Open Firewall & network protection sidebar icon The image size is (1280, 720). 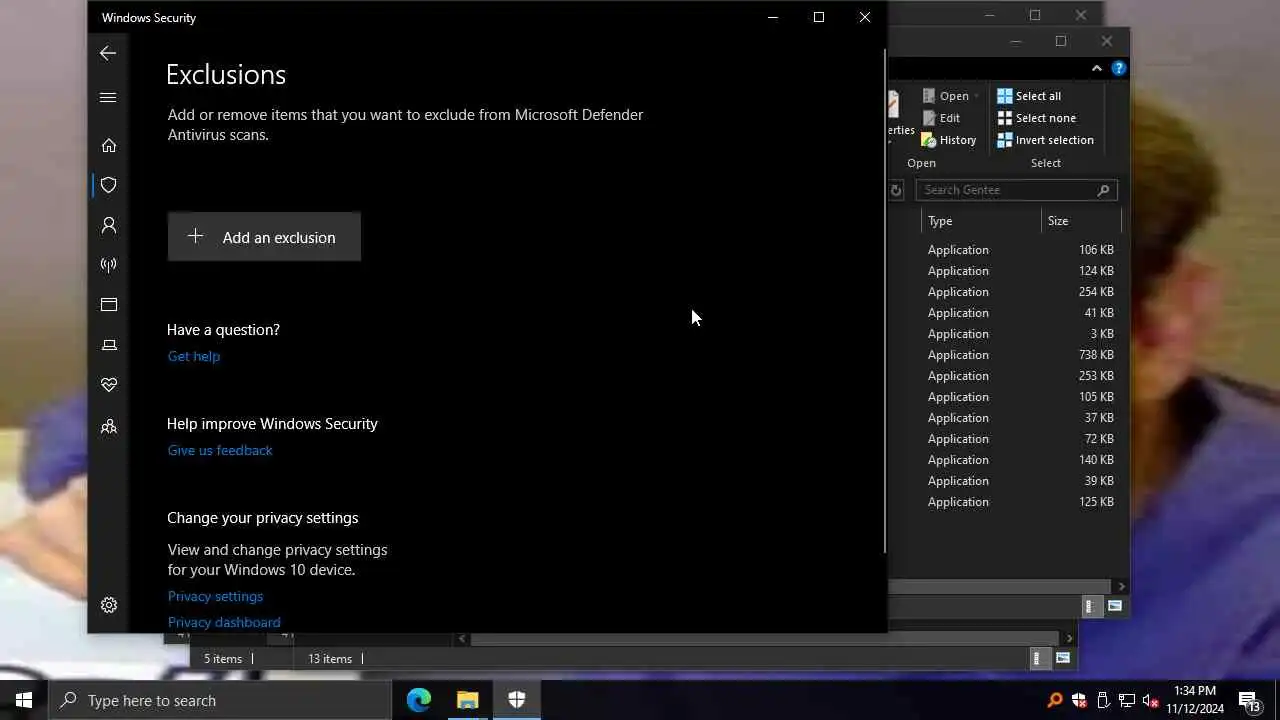tap(109, 265)
